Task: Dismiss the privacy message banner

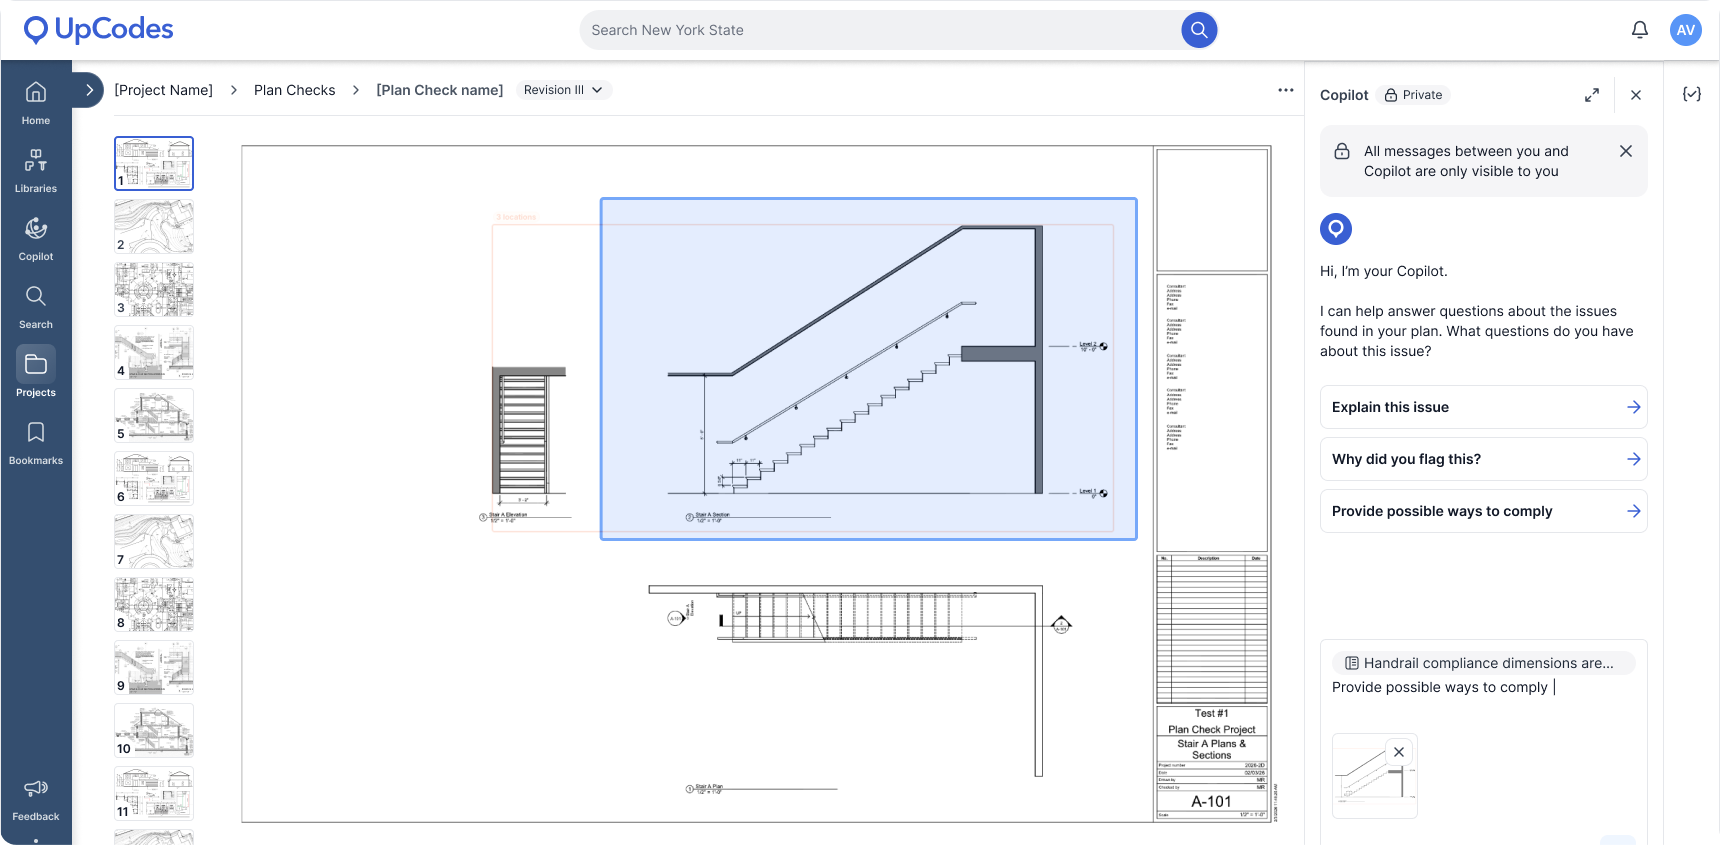Action: 1626,151
